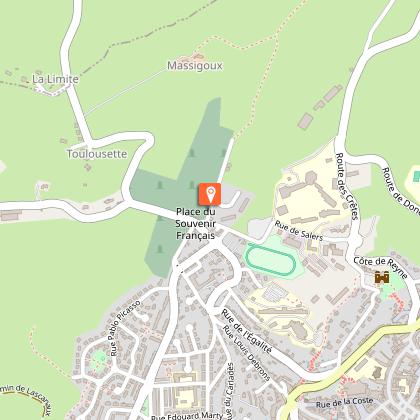Click the teal building at right edge
420x420 pixels.
pos(417,176)
